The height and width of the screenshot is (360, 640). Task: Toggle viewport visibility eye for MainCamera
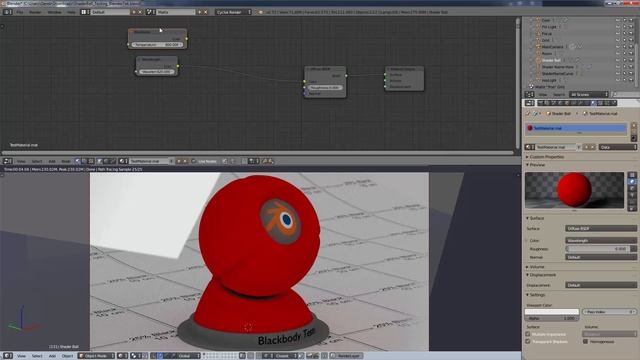618,47
